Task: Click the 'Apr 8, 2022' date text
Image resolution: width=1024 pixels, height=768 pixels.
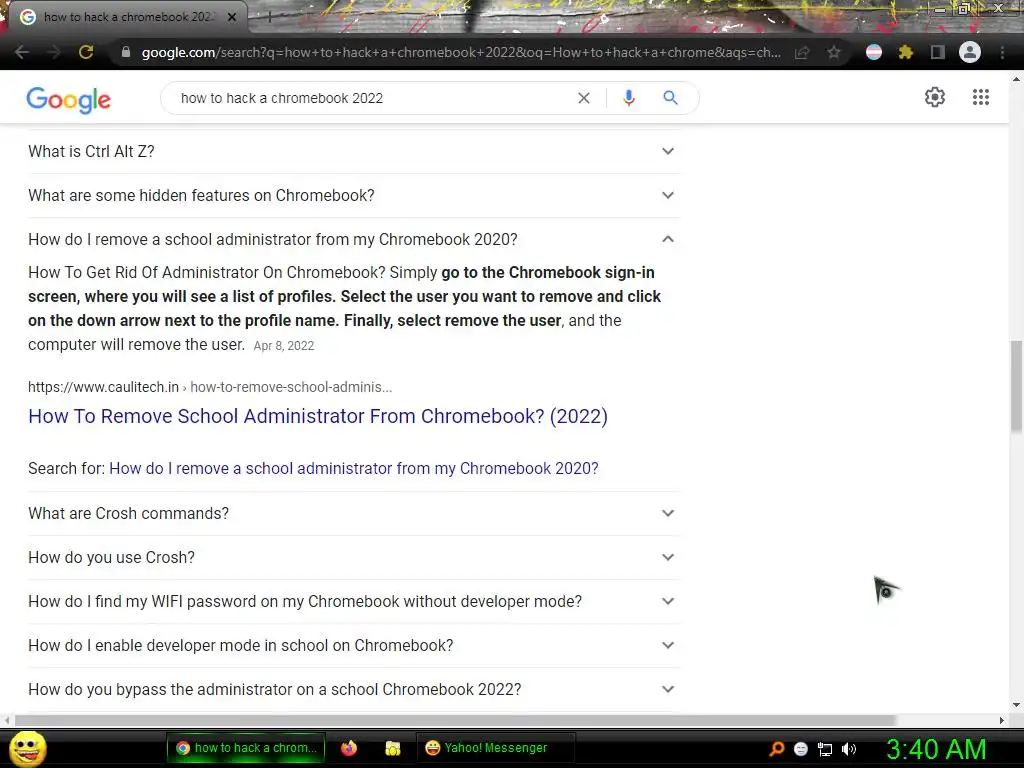Action: click(284, 345)
